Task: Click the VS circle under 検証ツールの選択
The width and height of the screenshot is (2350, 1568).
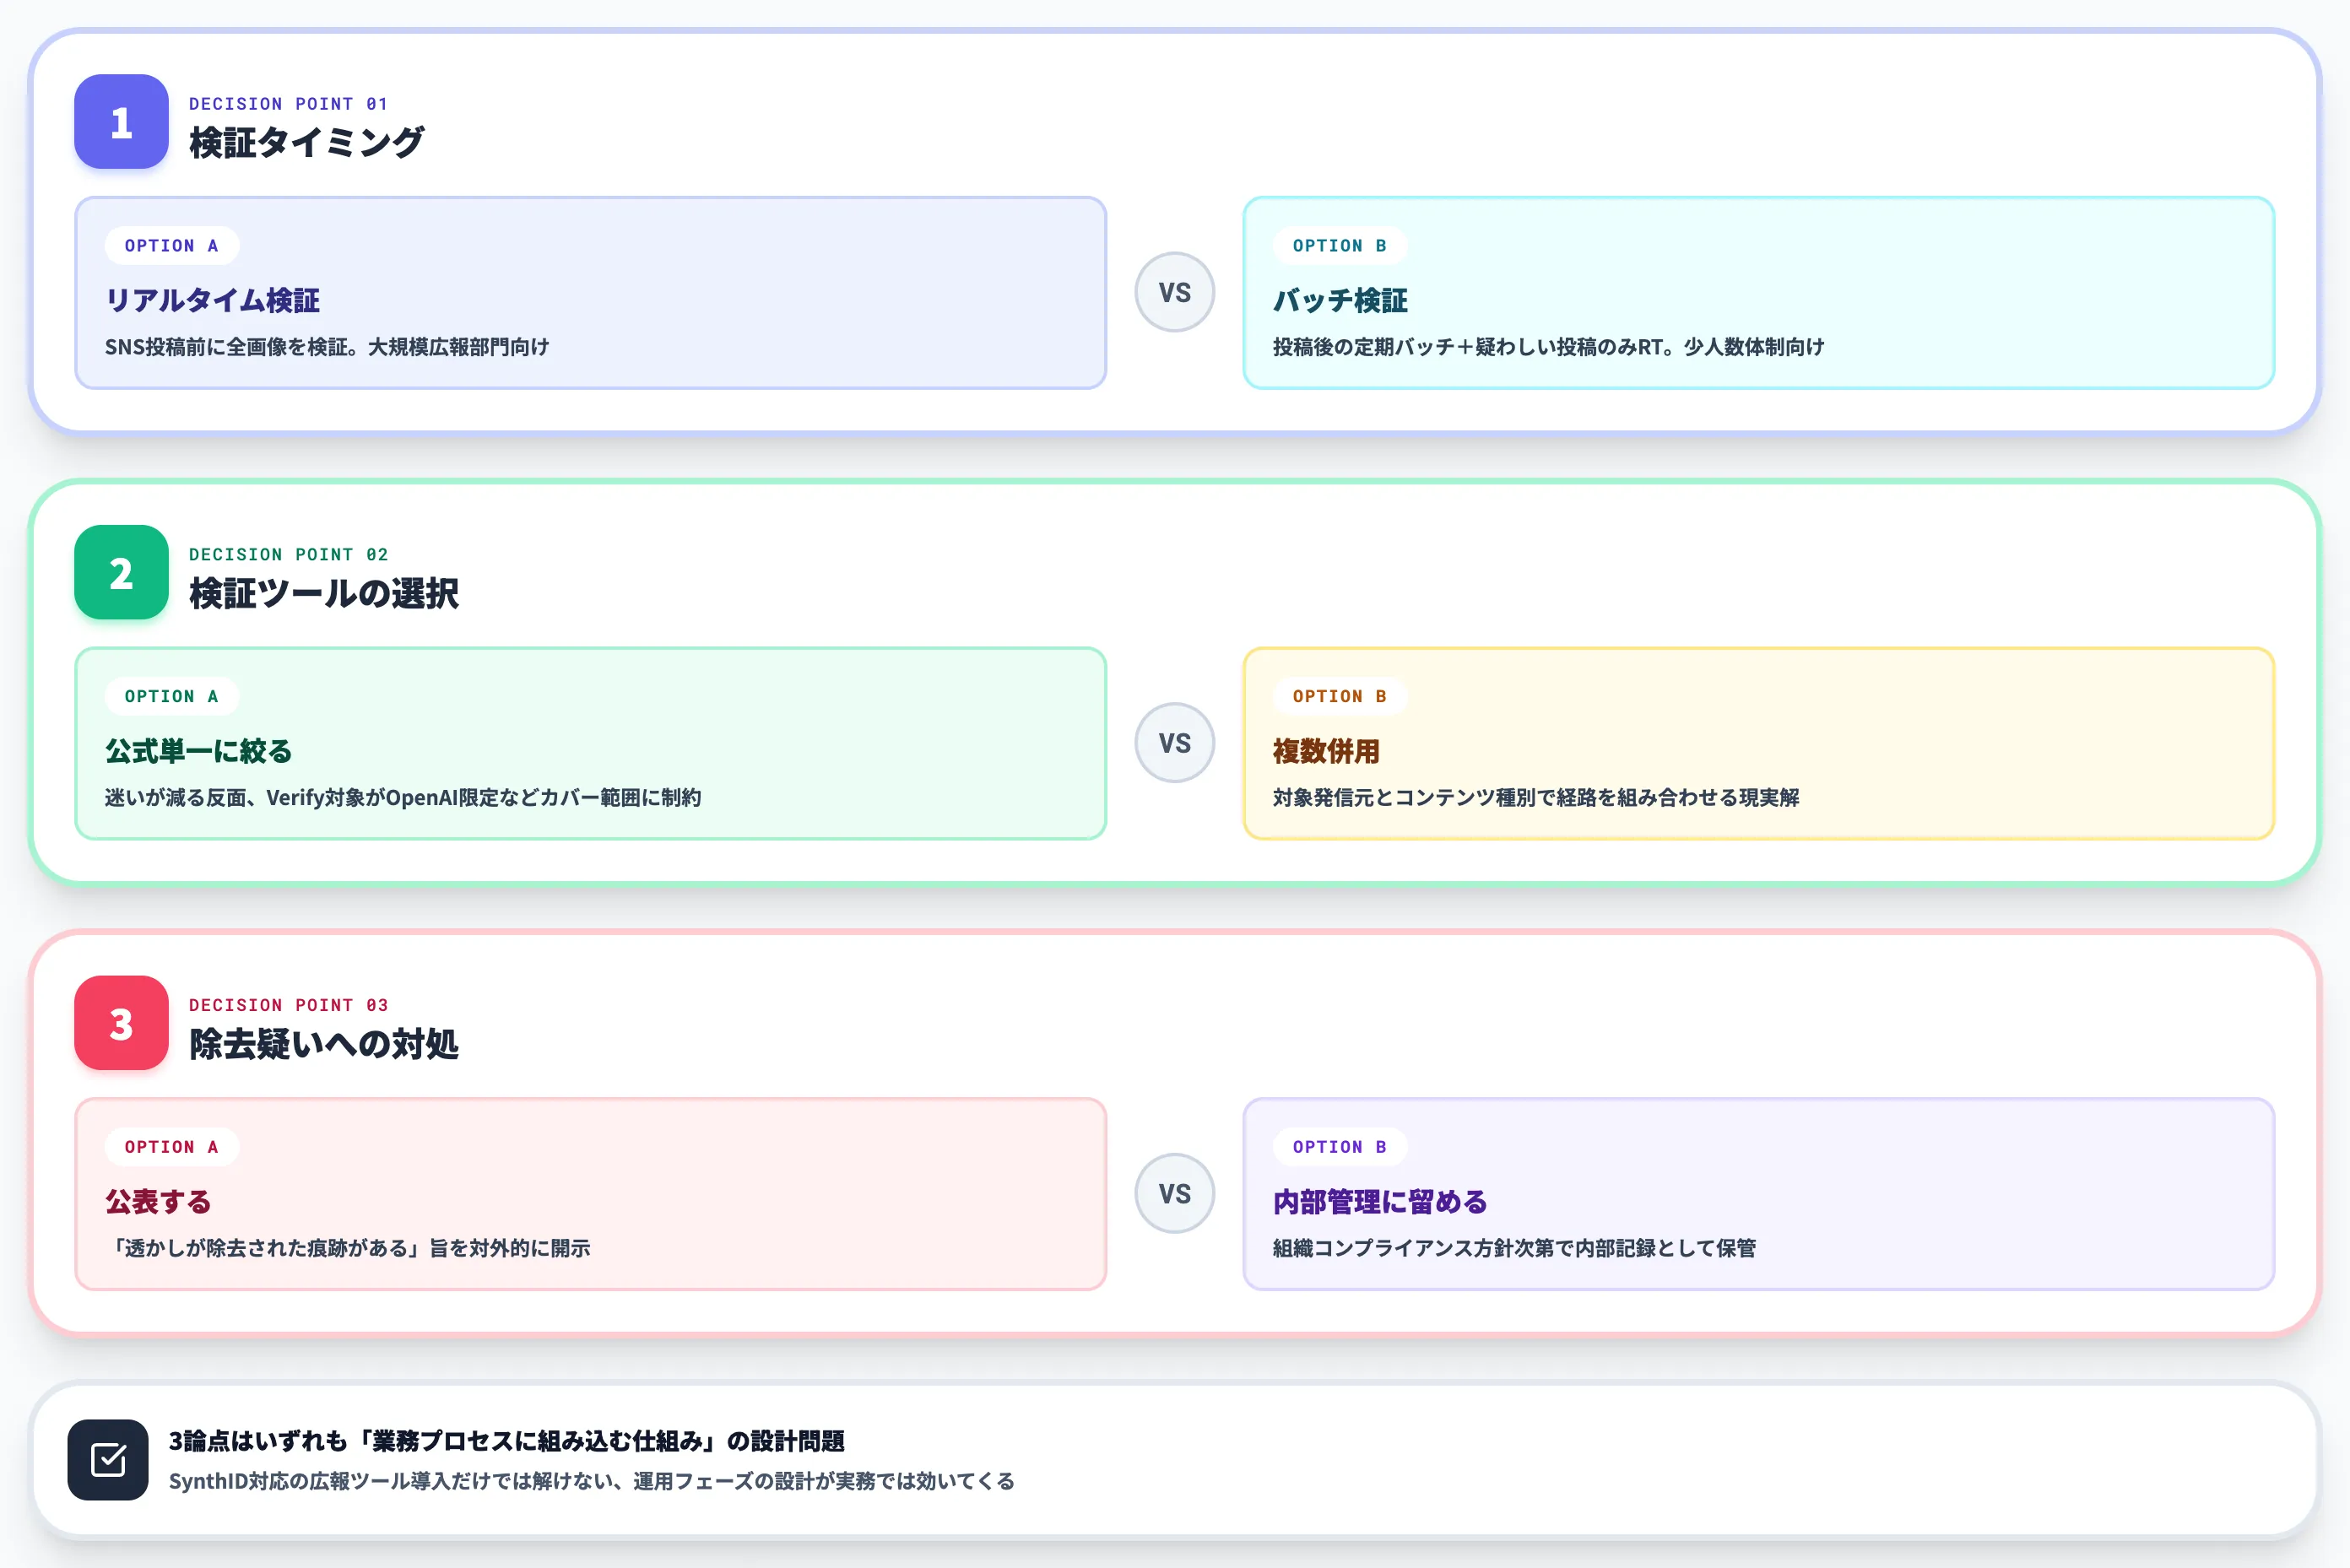Action: point(1175,743)
